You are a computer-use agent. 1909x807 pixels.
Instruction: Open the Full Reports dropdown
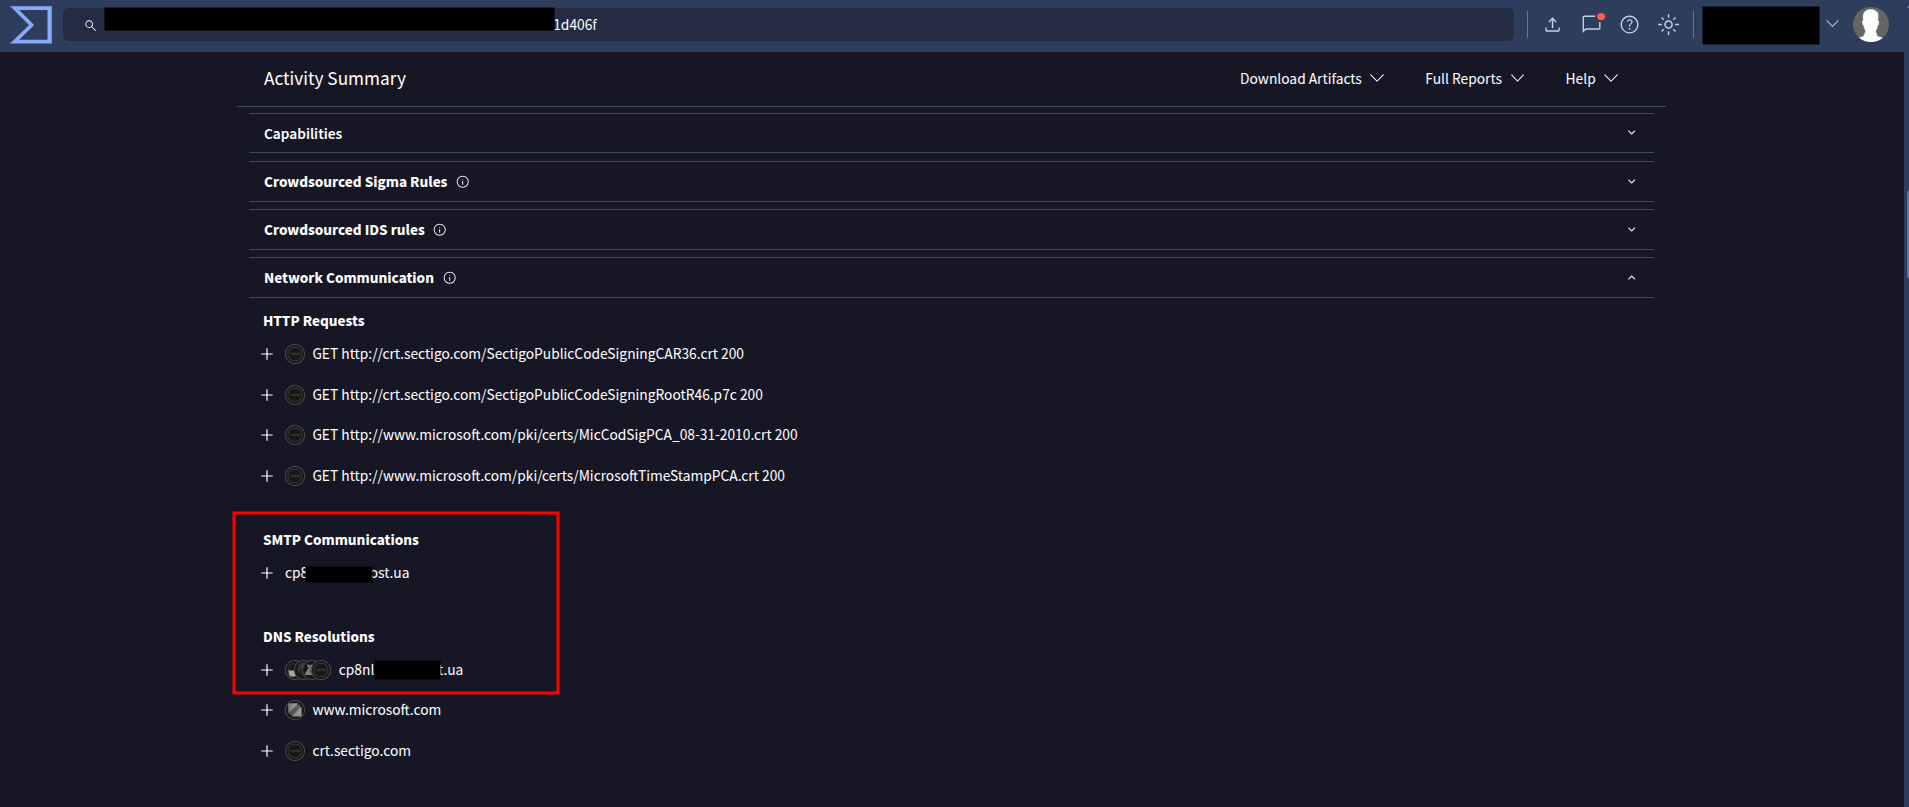[x=1473, y=79]
